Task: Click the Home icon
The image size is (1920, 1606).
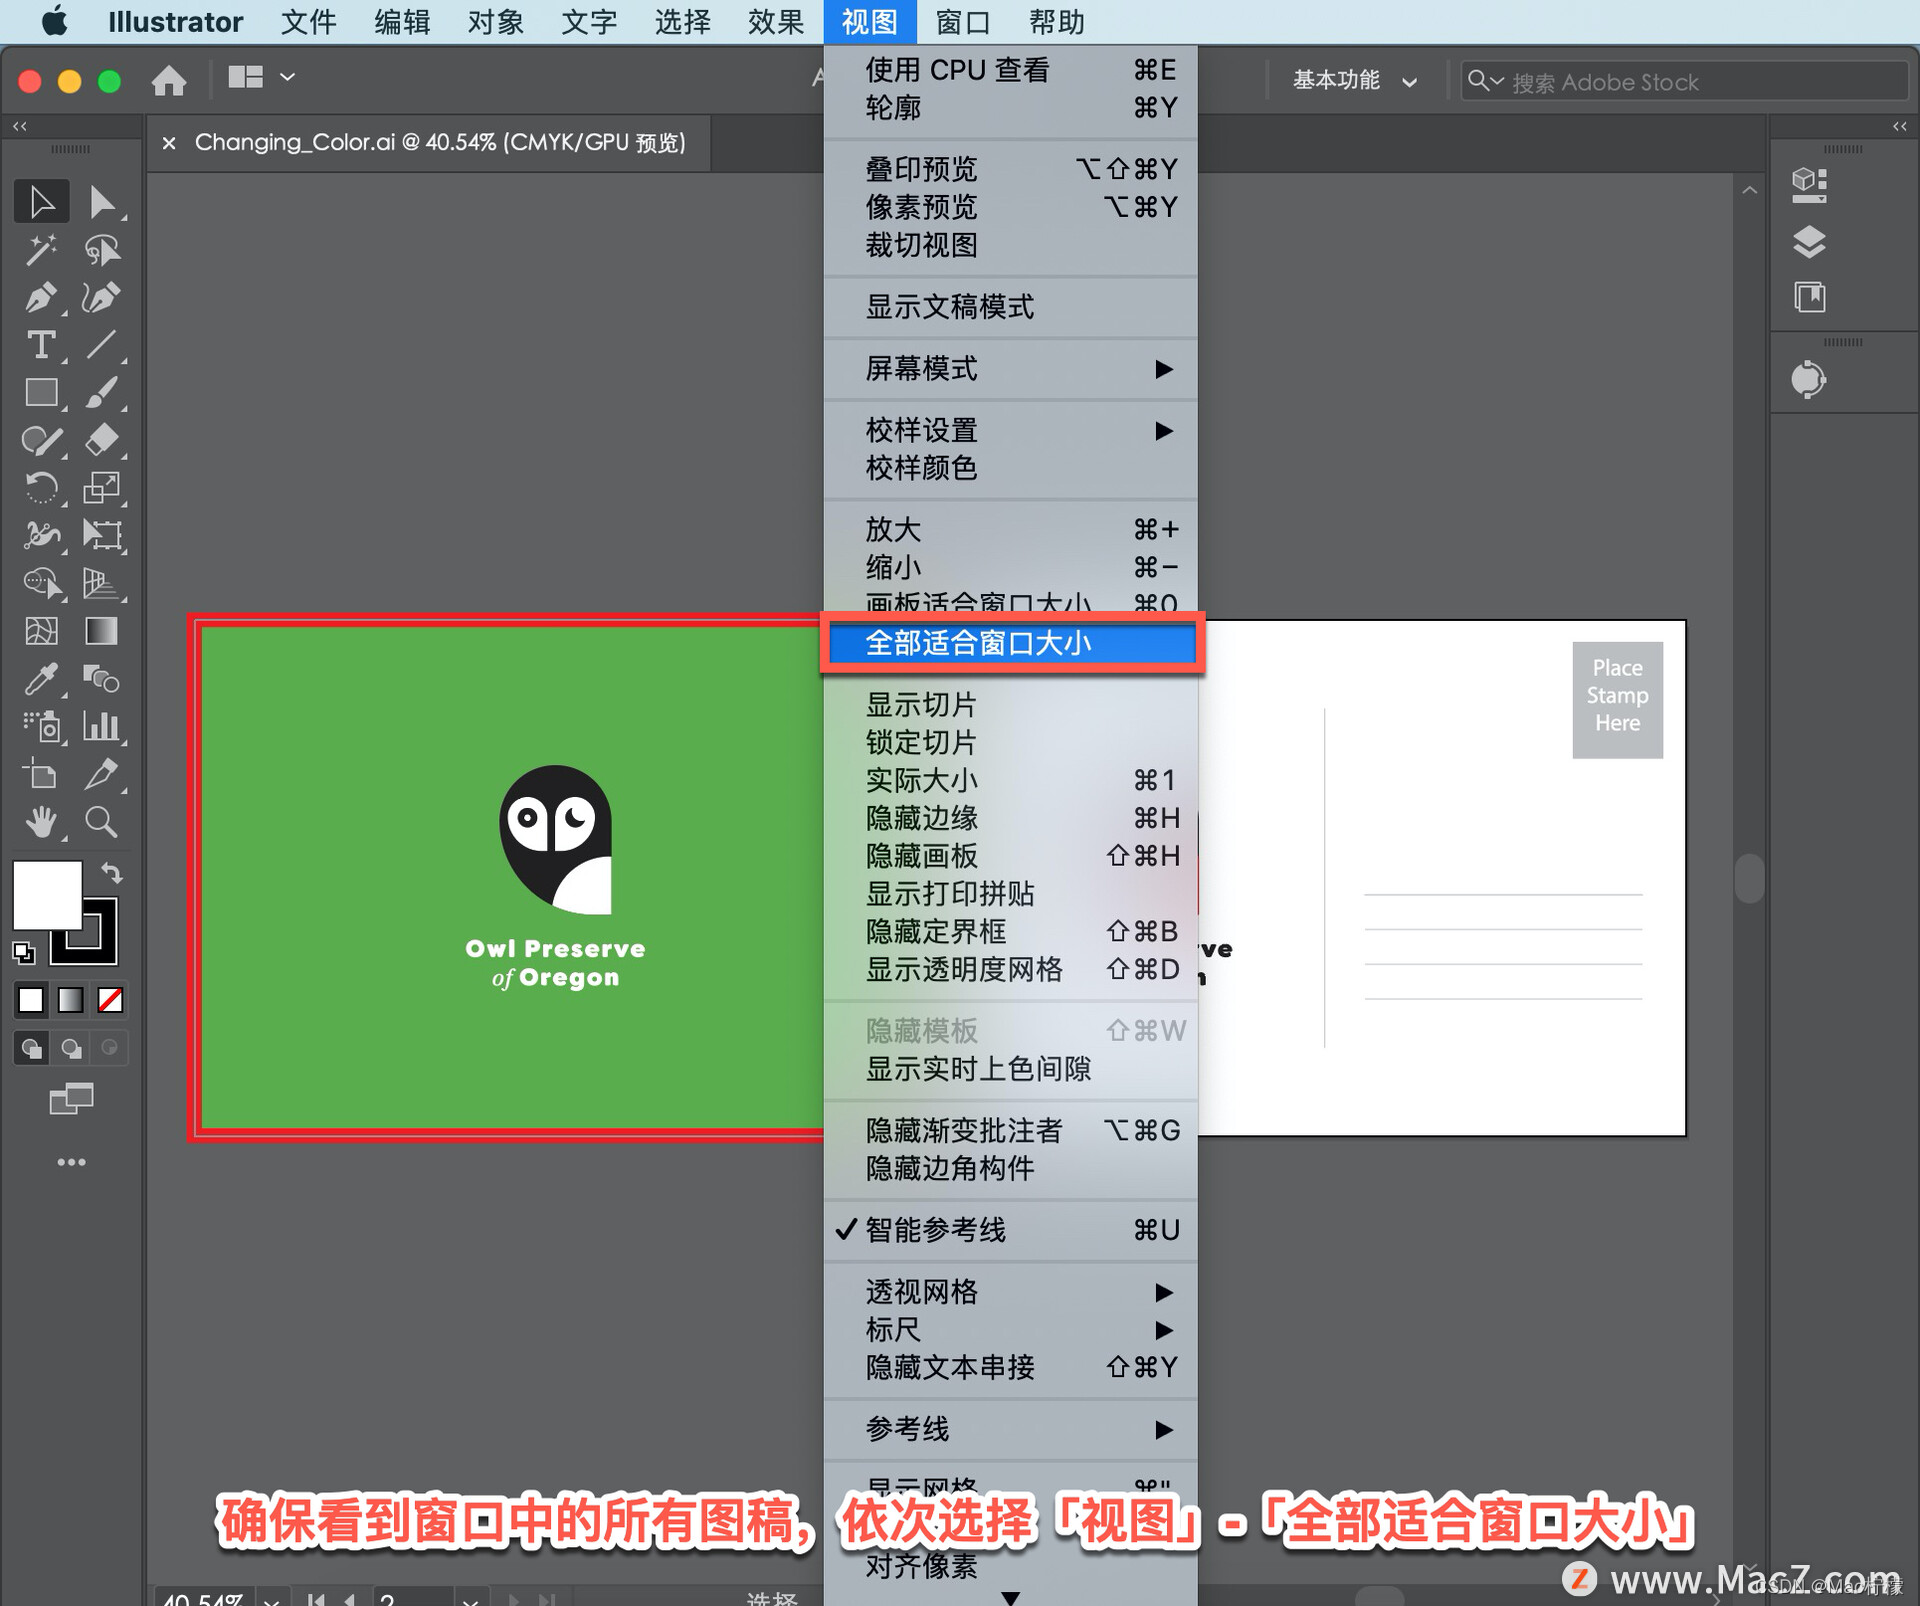Action: [x=169, y=80]
